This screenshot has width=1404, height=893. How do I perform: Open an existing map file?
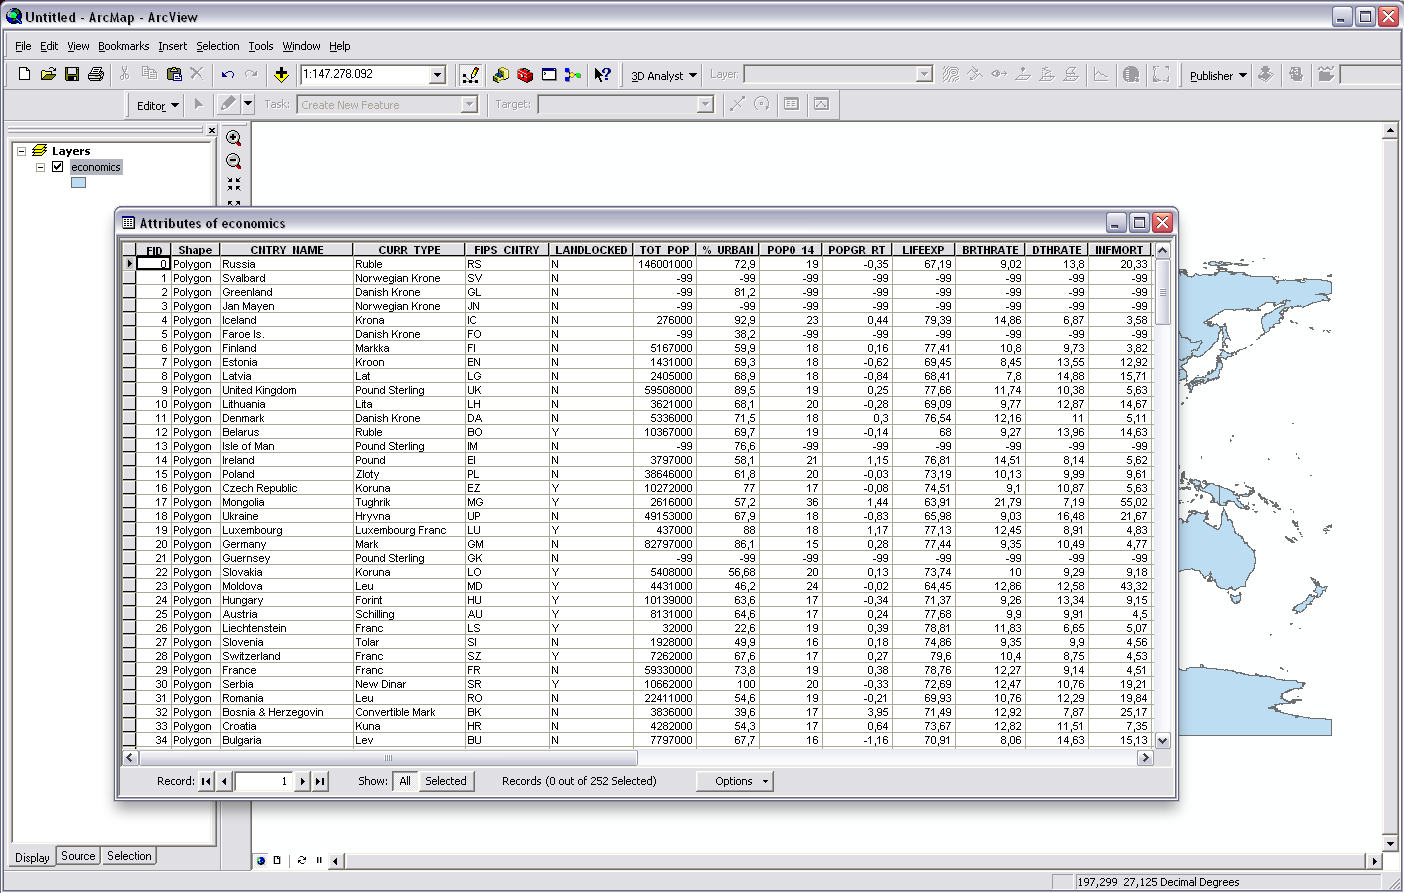click(48, 74)
